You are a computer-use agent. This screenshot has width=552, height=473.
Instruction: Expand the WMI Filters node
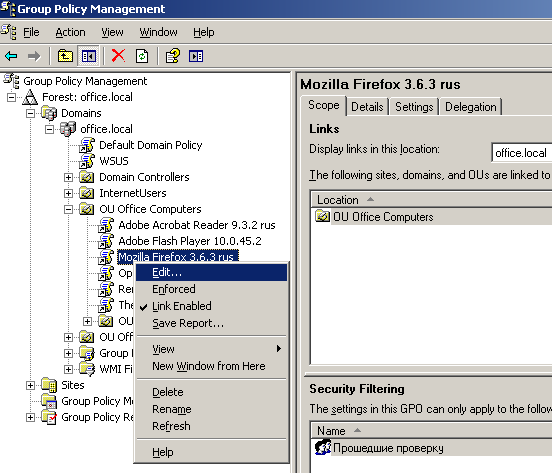click(69, 369)
